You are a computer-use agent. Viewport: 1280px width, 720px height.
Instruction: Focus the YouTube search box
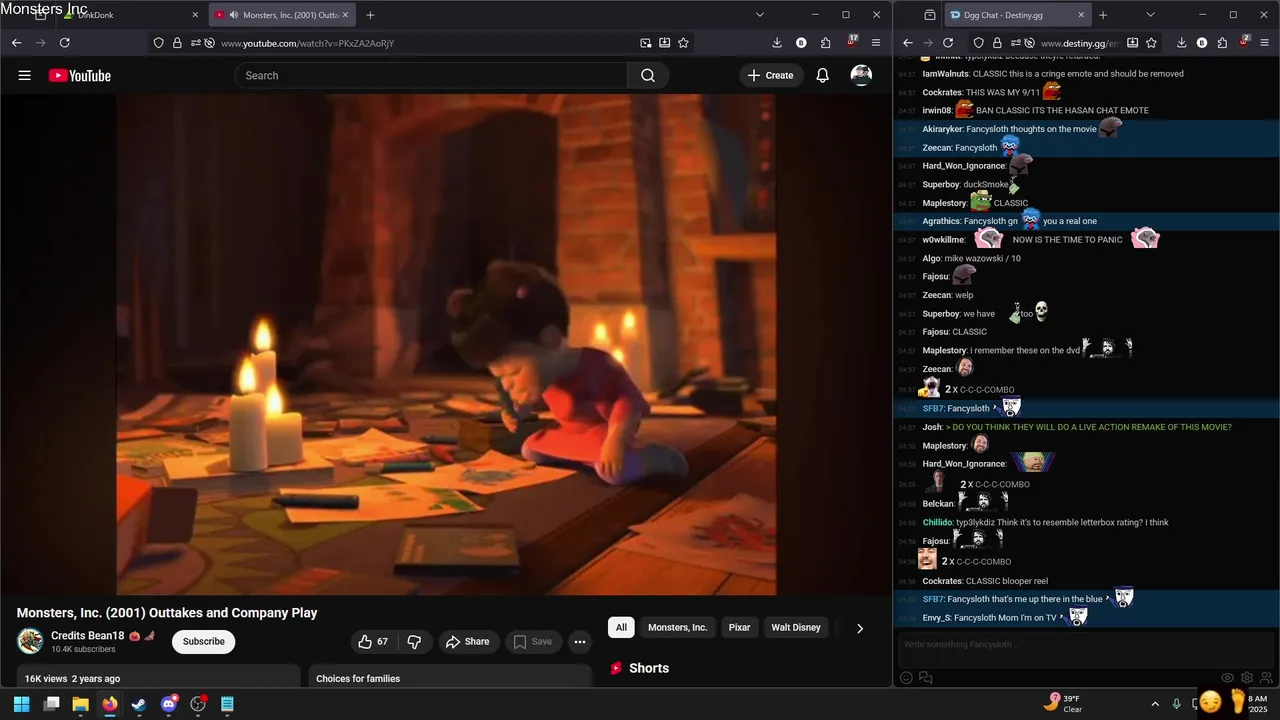click(x=431, y=75)
